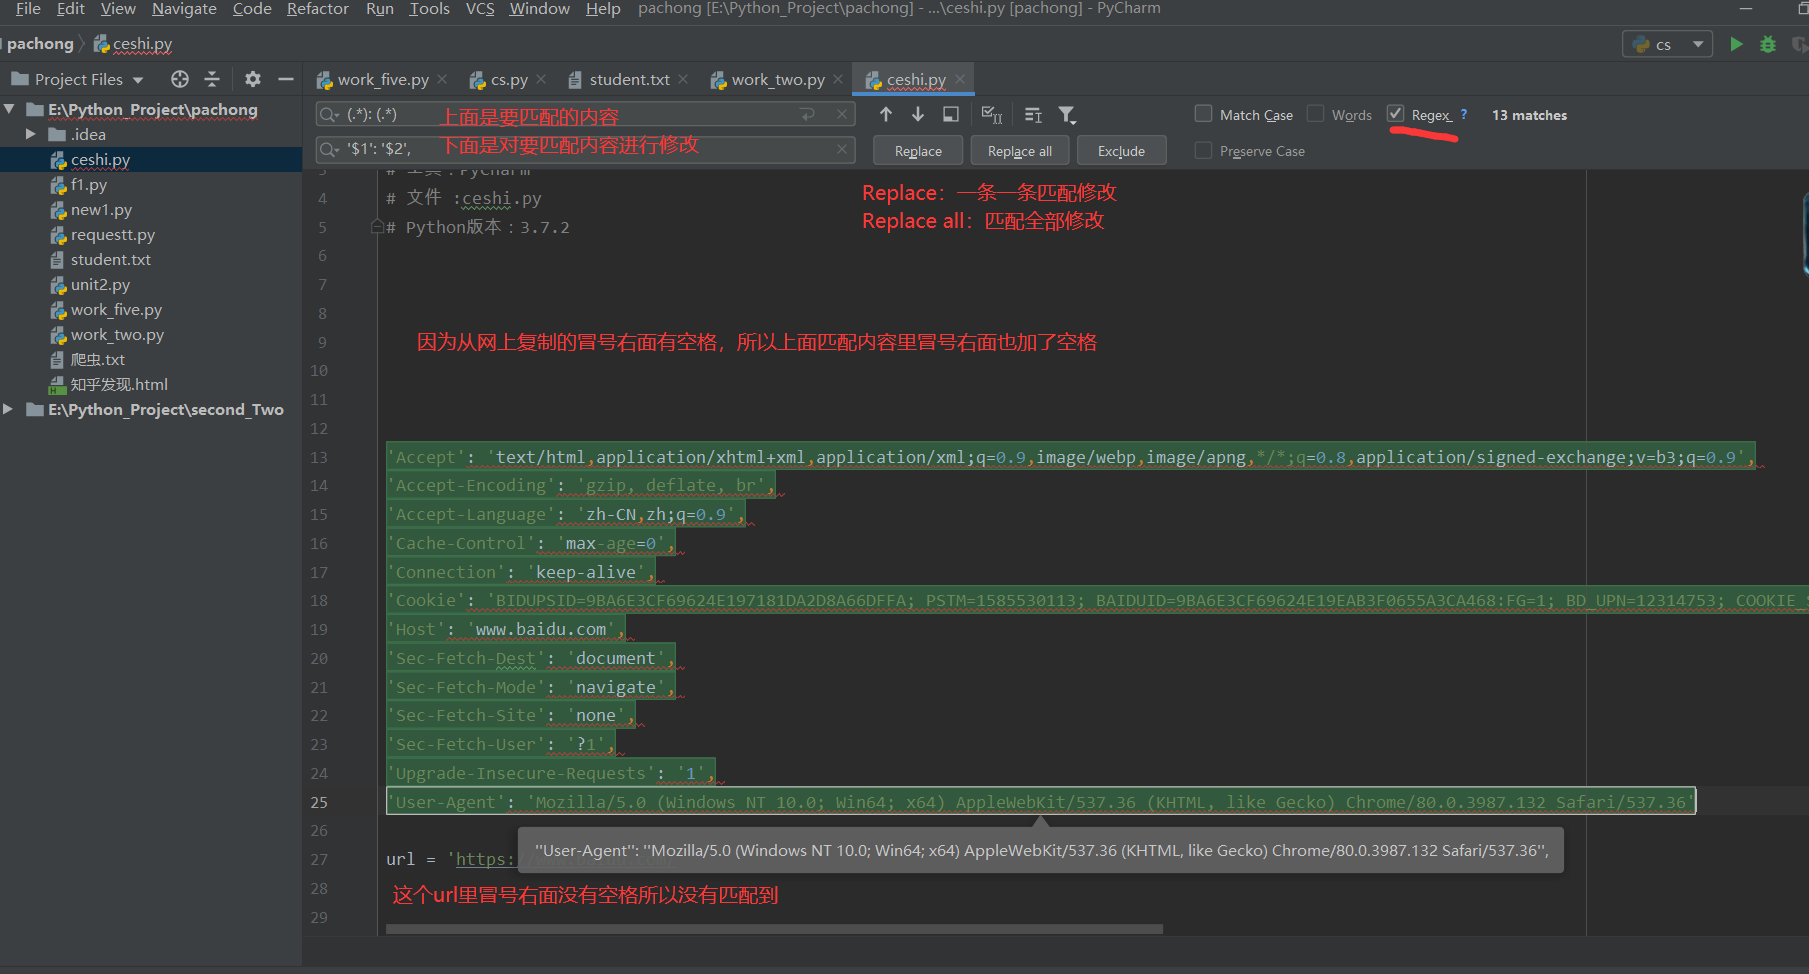The height and width of the screenshot is (974, 1809).
Task: Expand the .idea folder
Action: [x=30, y=134]
